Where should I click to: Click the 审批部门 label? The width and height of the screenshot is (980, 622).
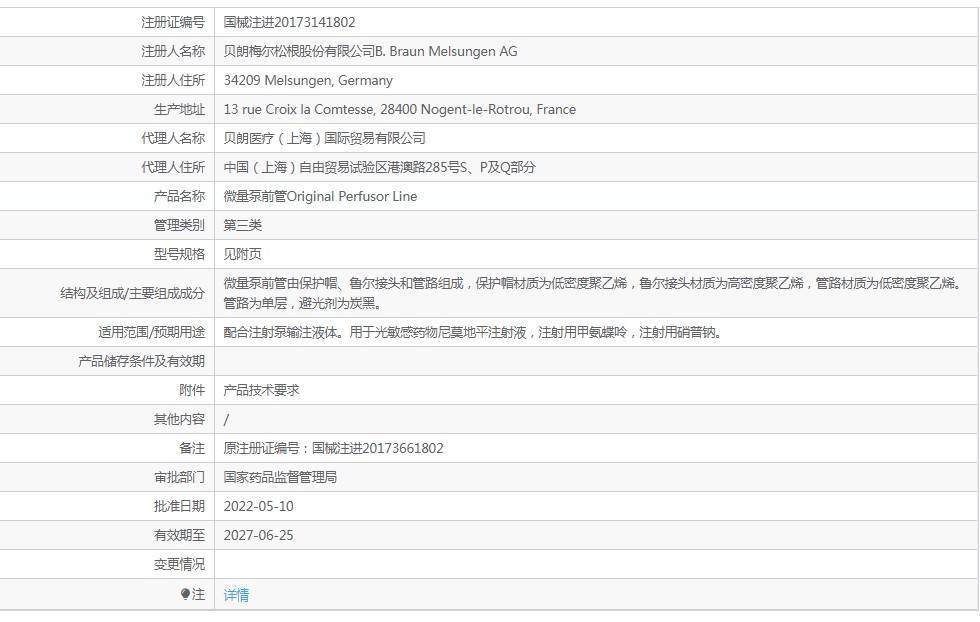pos(179,478)
